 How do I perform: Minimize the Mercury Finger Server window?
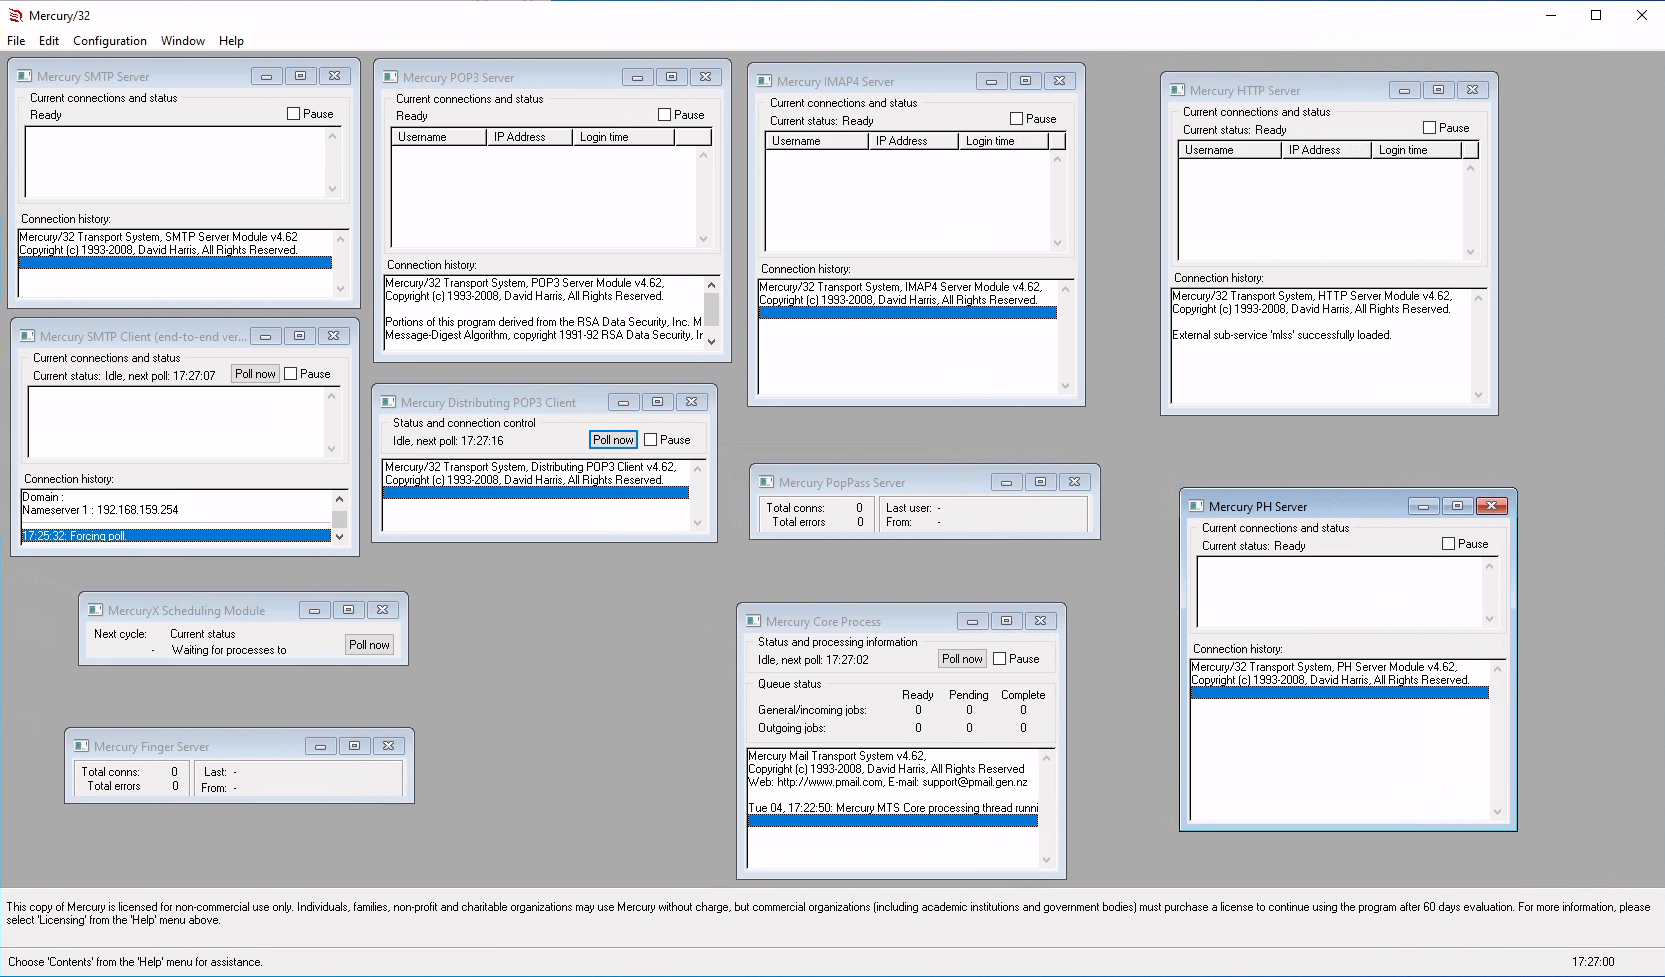(x=320, y=746)
